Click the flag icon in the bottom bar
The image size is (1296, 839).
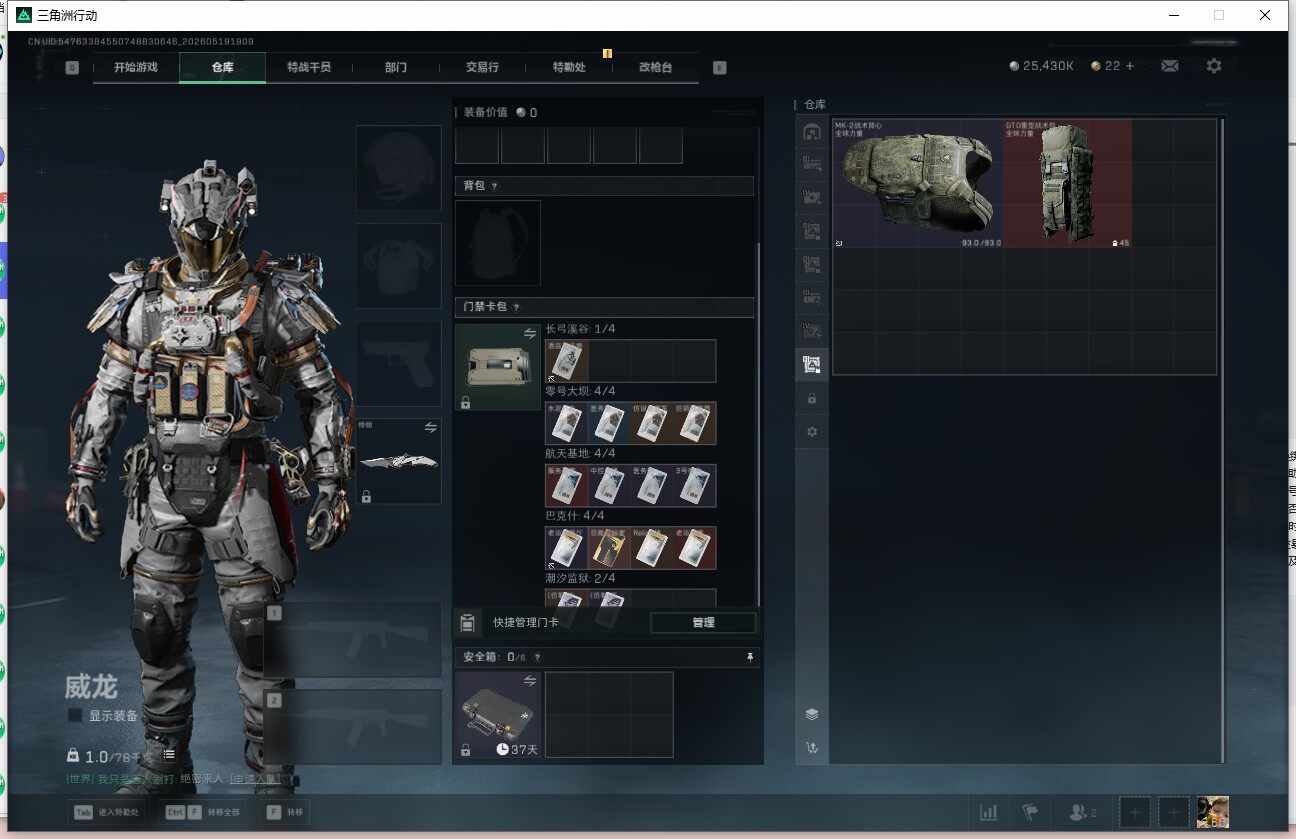coord(1030,812)
